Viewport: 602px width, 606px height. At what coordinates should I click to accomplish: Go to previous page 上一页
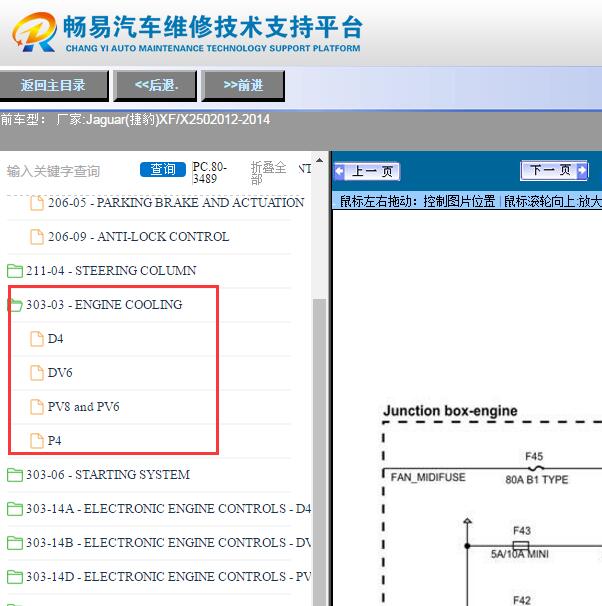367,171
